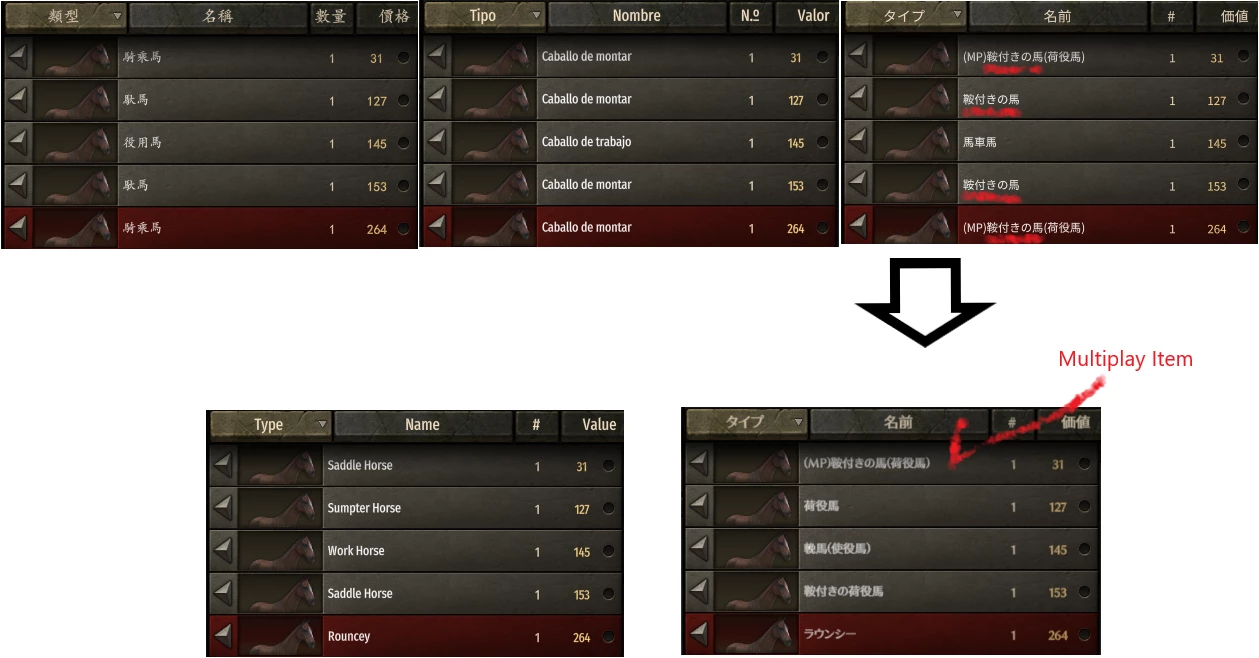Open the 類型 filter dropdown
This screenshot has width=1259, height=658.
66,16
